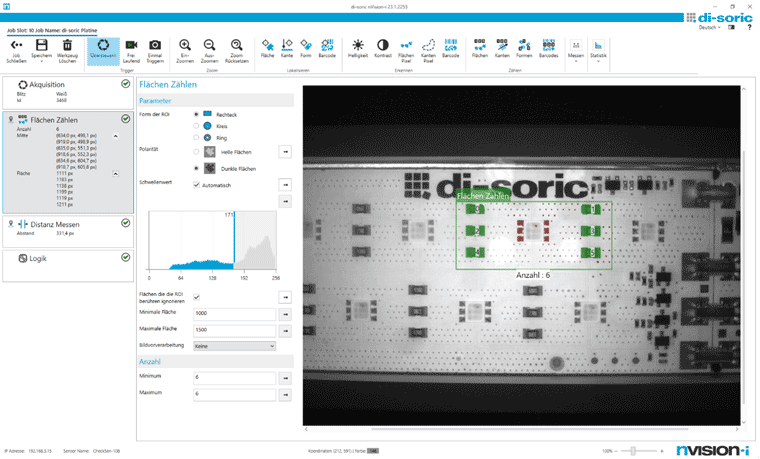
Task: Trigger a single image with Einmal Triggern
Action: click(x=155, y=51)
